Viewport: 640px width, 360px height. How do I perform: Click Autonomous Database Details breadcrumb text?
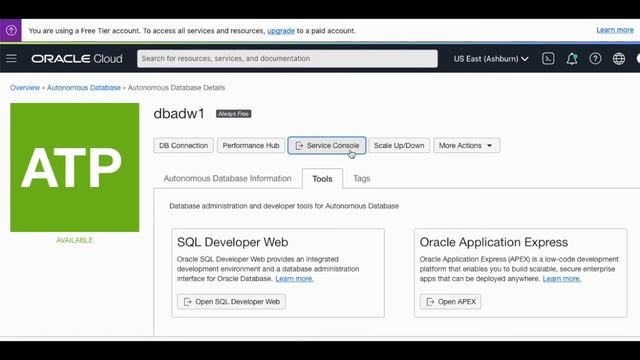[176, 88]
